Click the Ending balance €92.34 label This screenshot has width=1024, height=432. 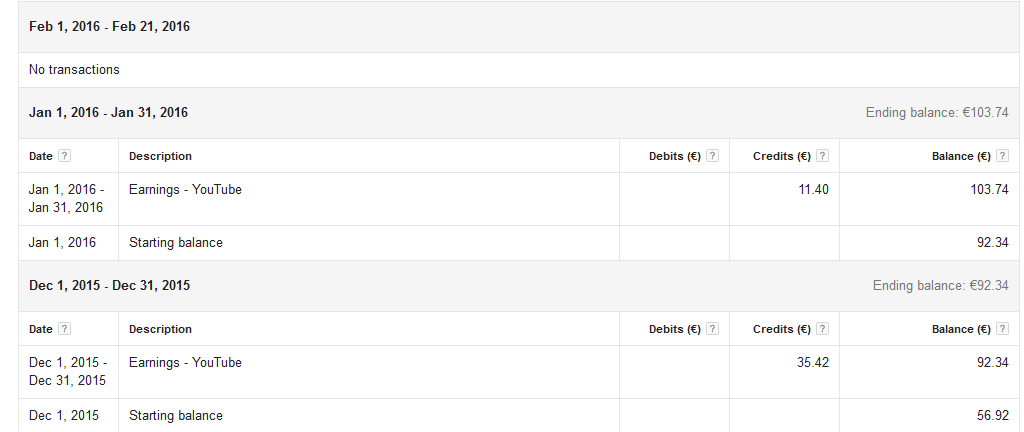click(x=940, y=286)
